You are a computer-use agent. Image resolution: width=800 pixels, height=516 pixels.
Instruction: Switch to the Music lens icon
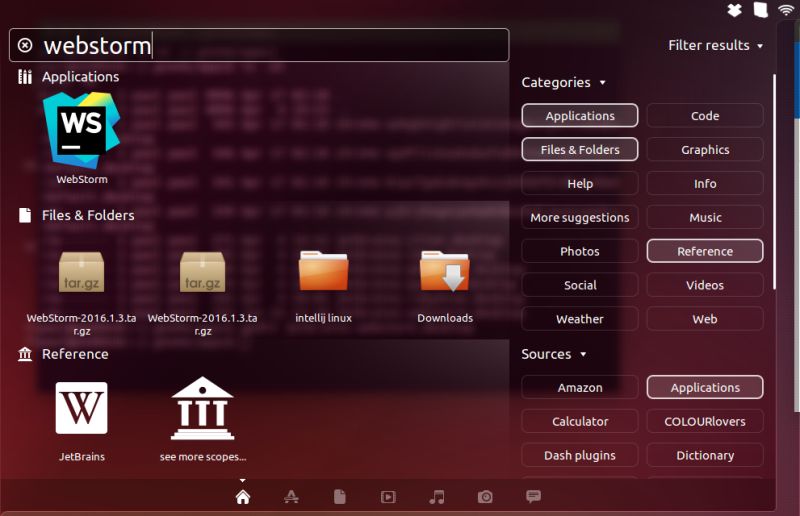coord(437,497)
